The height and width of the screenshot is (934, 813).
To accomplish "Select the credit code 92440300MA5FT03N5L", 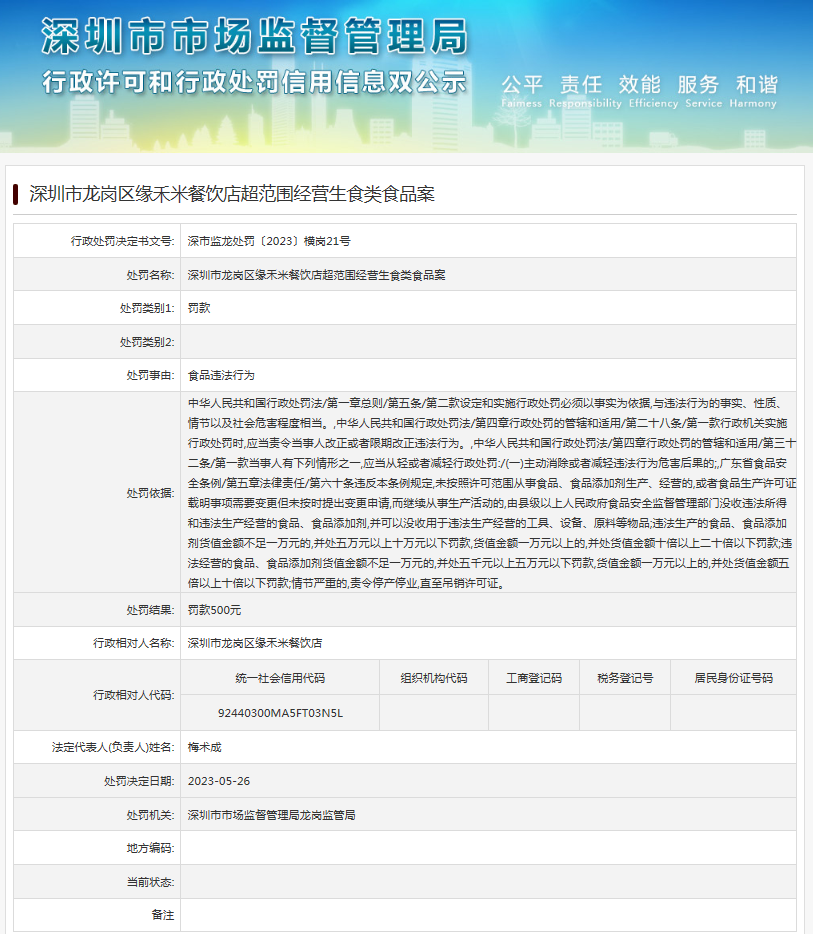I will [280, 713].
